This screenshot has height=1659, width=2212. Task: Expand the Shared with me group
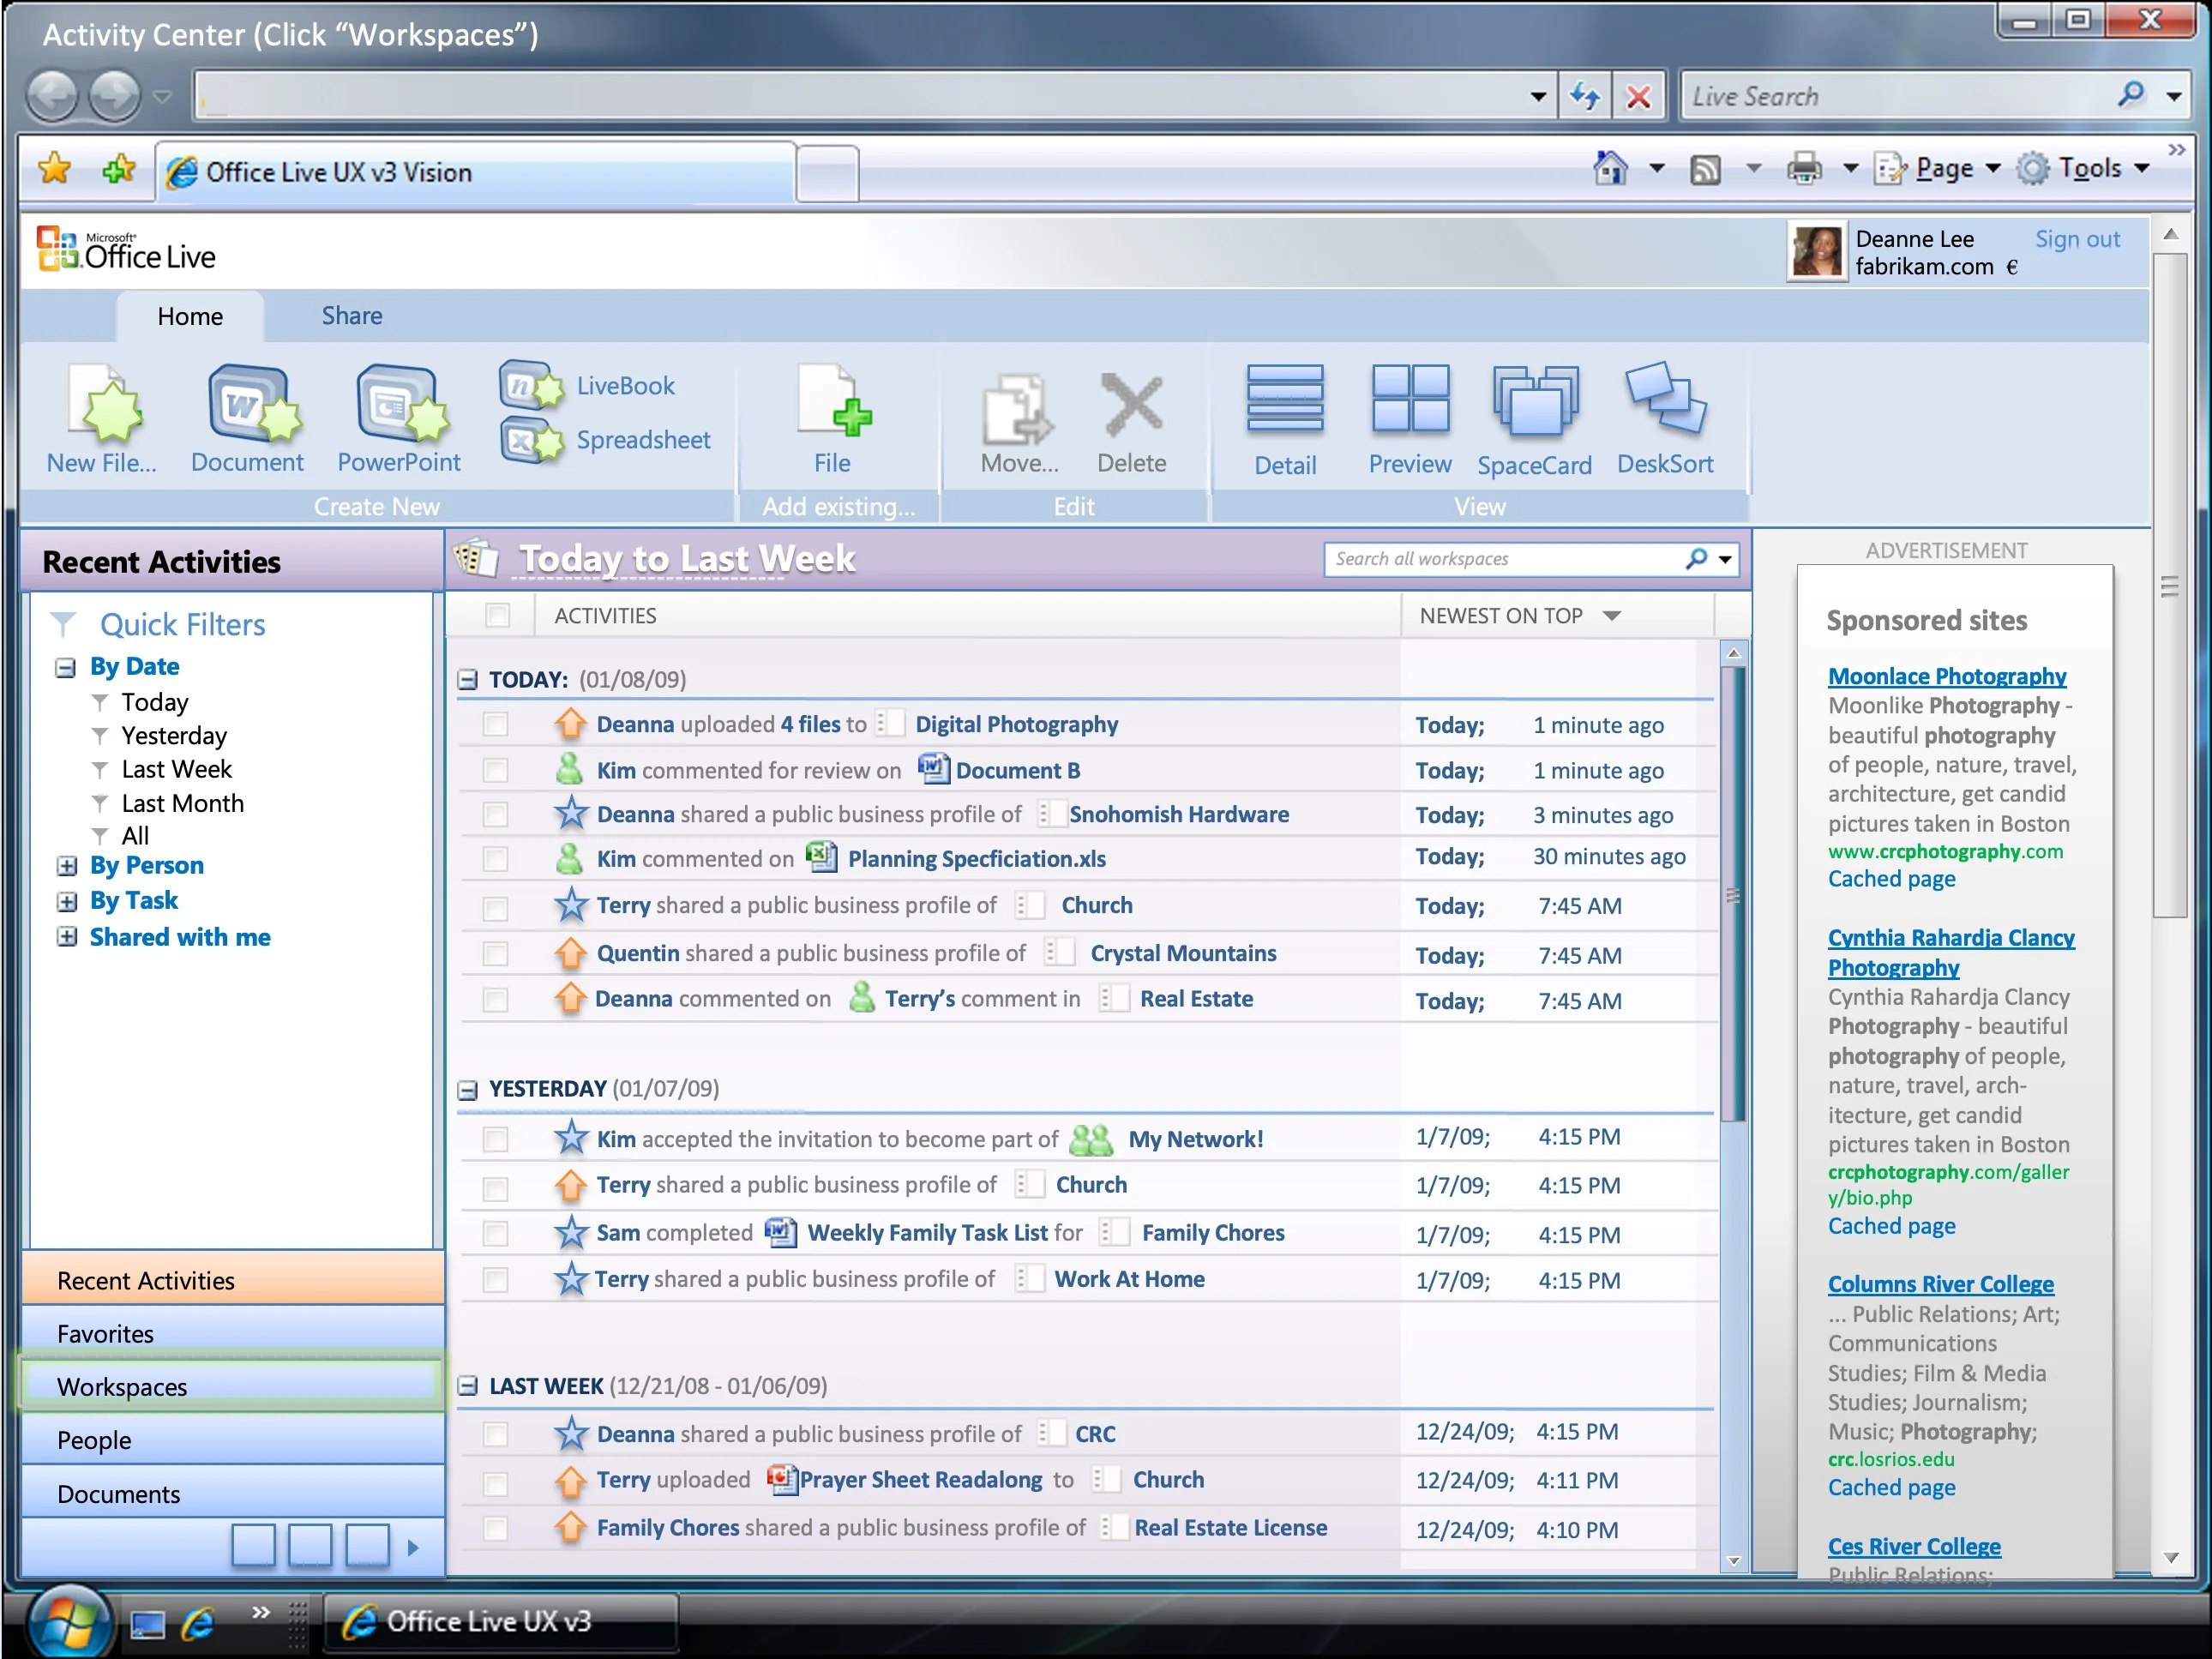point(66,937)
